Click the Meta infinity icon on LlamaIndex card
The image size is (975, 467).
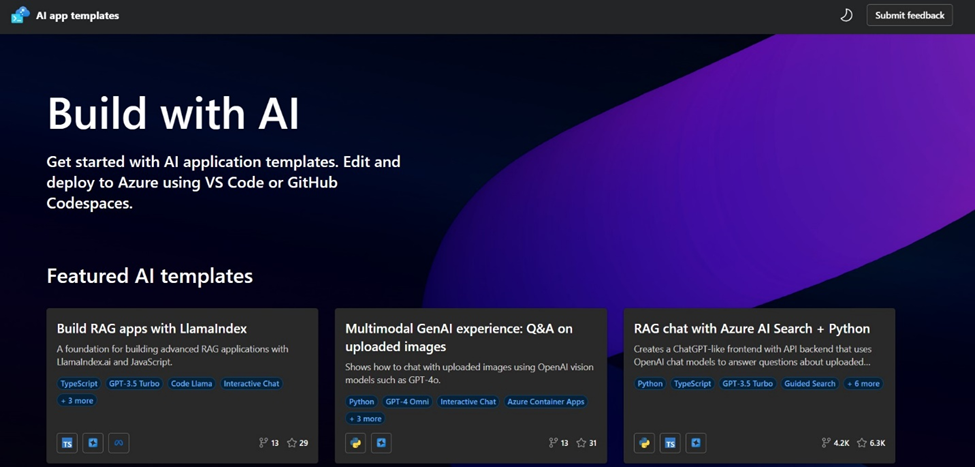pos(118,443)
